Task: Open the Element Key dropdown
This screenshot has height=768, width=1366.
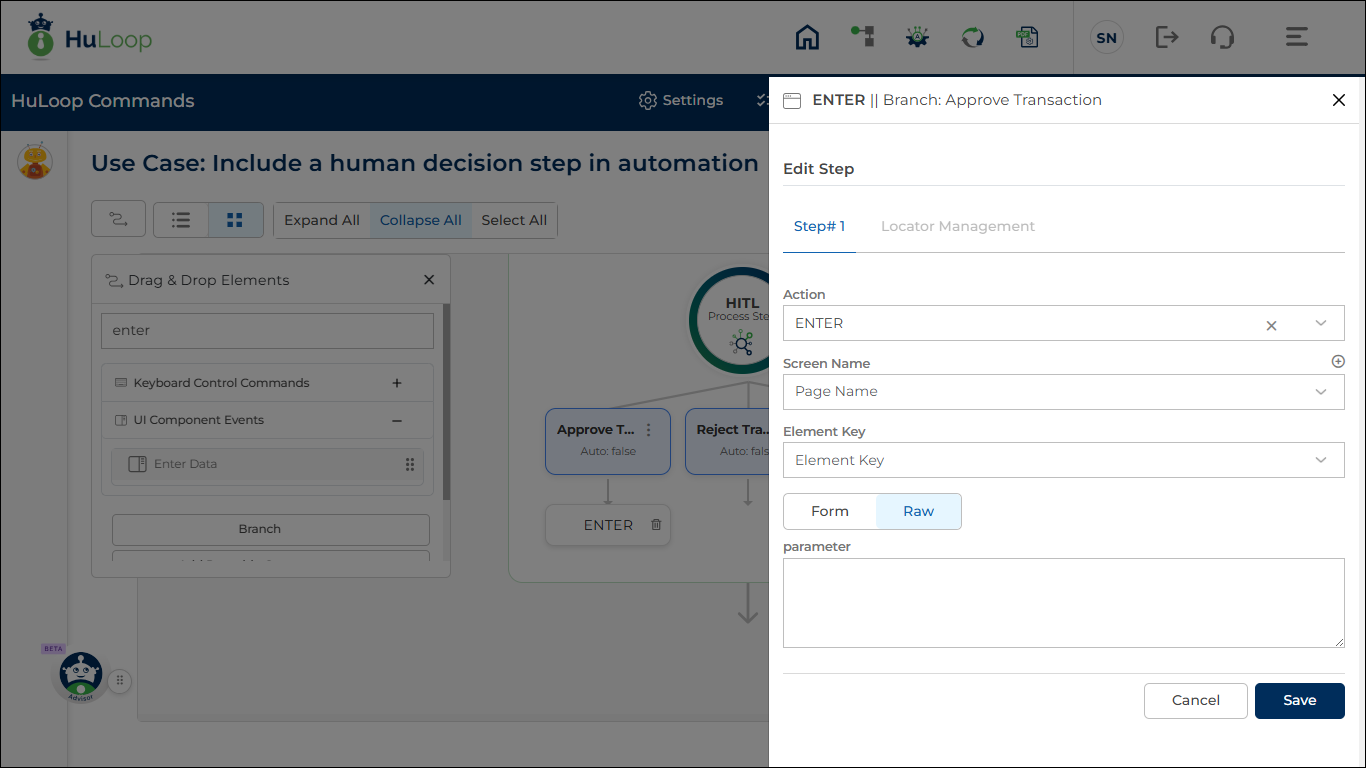Action: 1063,460
